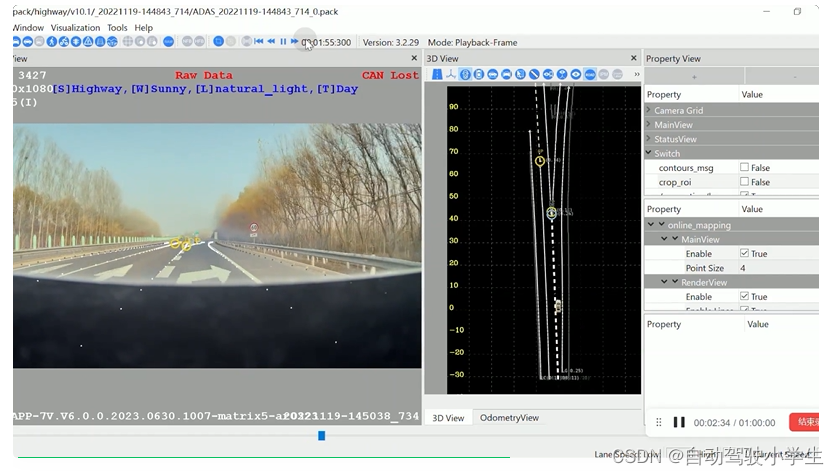This screenshot has width=839, height=475.
Task: Toggle the highlighted top-view car icon
Action: tap(466, 74)
